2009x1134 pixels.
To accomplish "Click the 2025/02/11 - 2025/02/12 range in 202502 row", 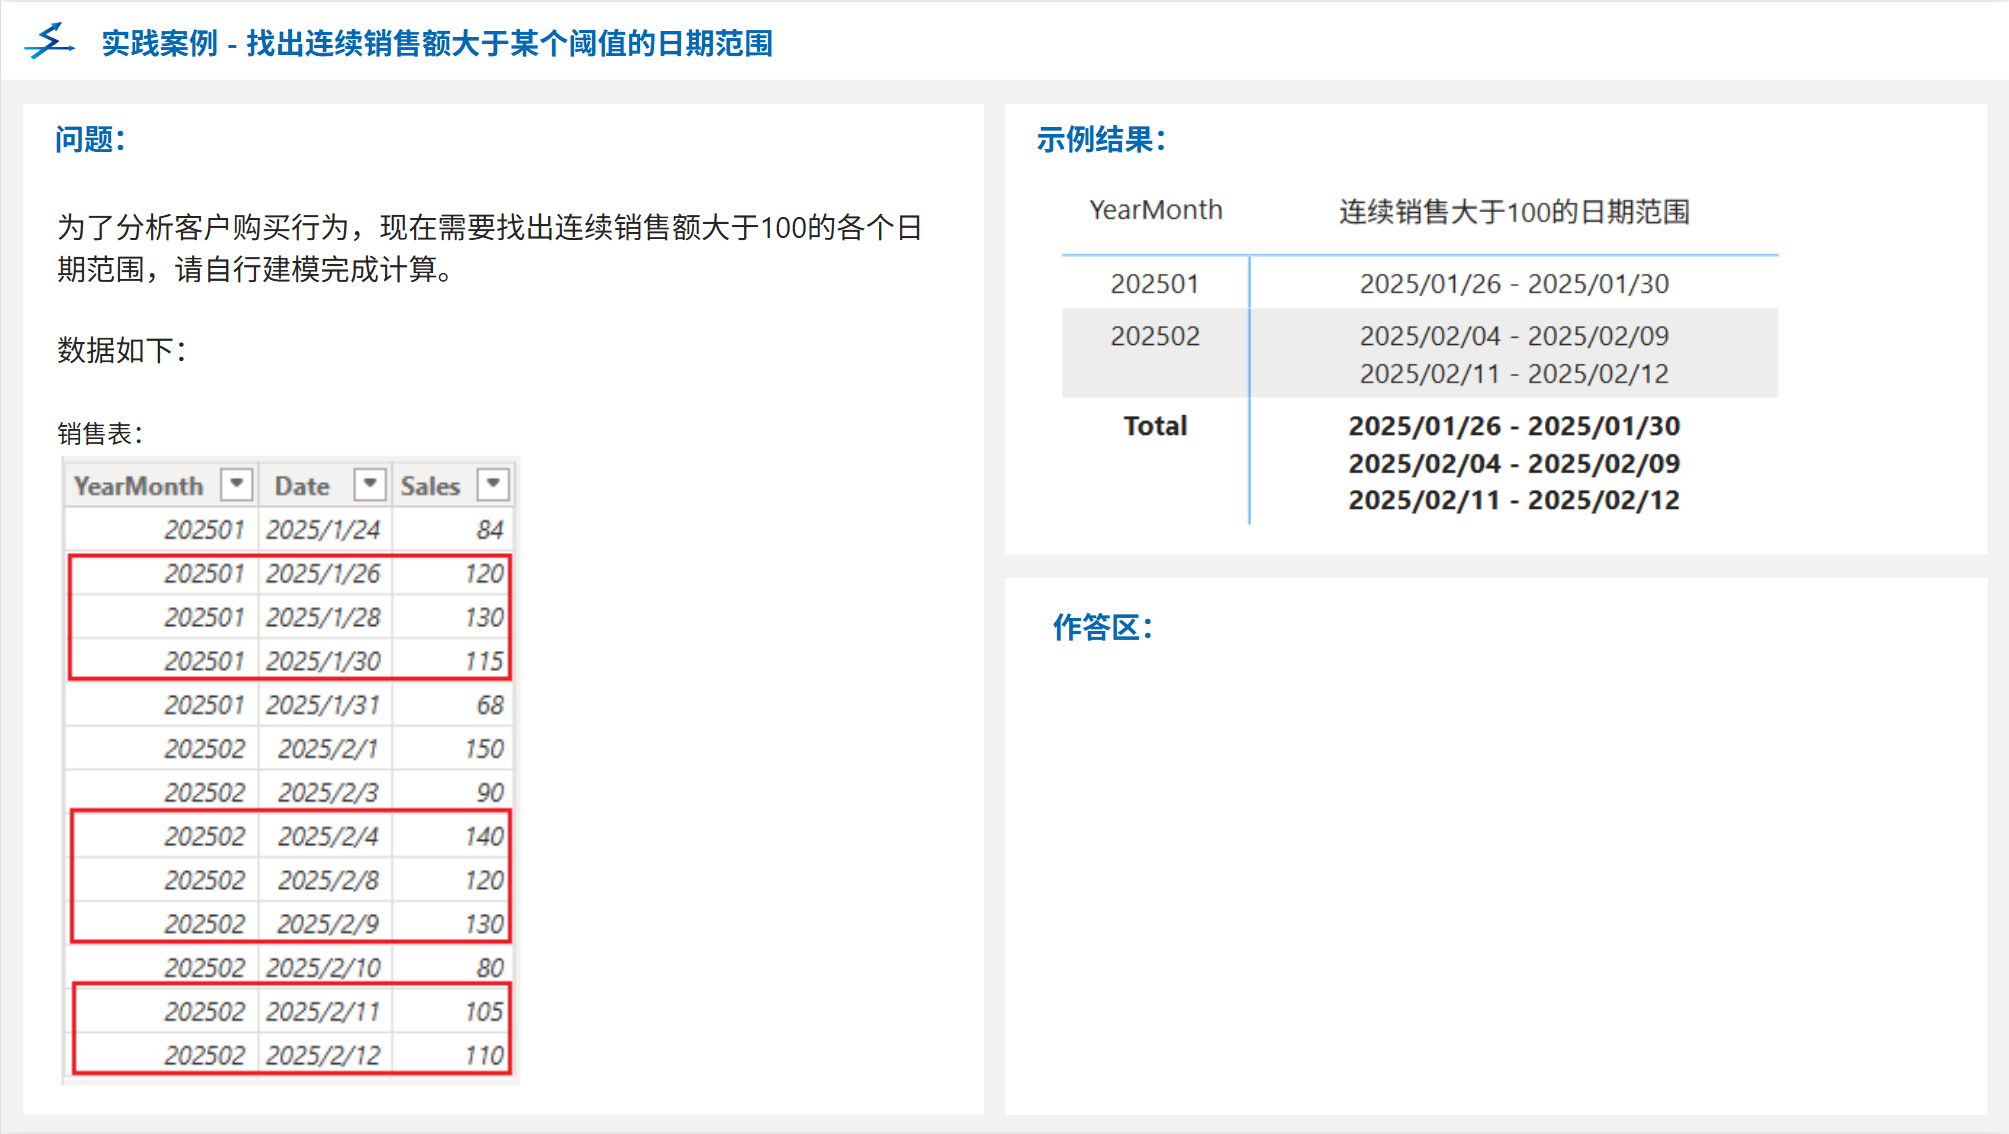I will coord(1513,374).
